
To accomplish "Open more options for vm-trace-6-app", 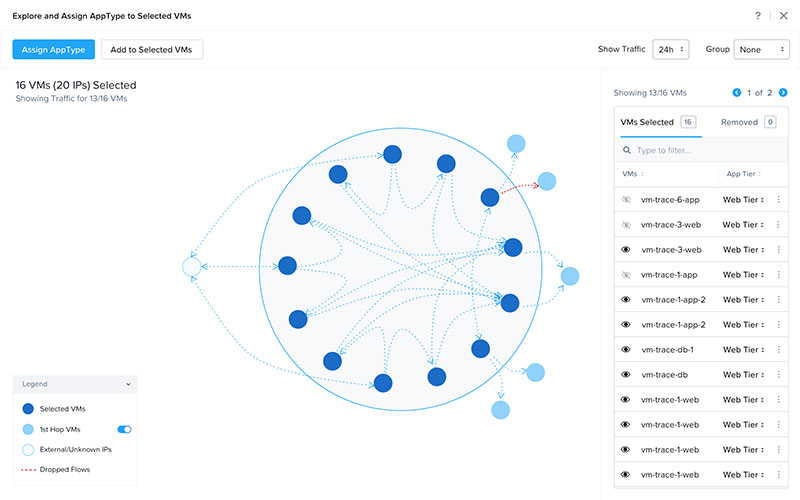I will [778, 199].
